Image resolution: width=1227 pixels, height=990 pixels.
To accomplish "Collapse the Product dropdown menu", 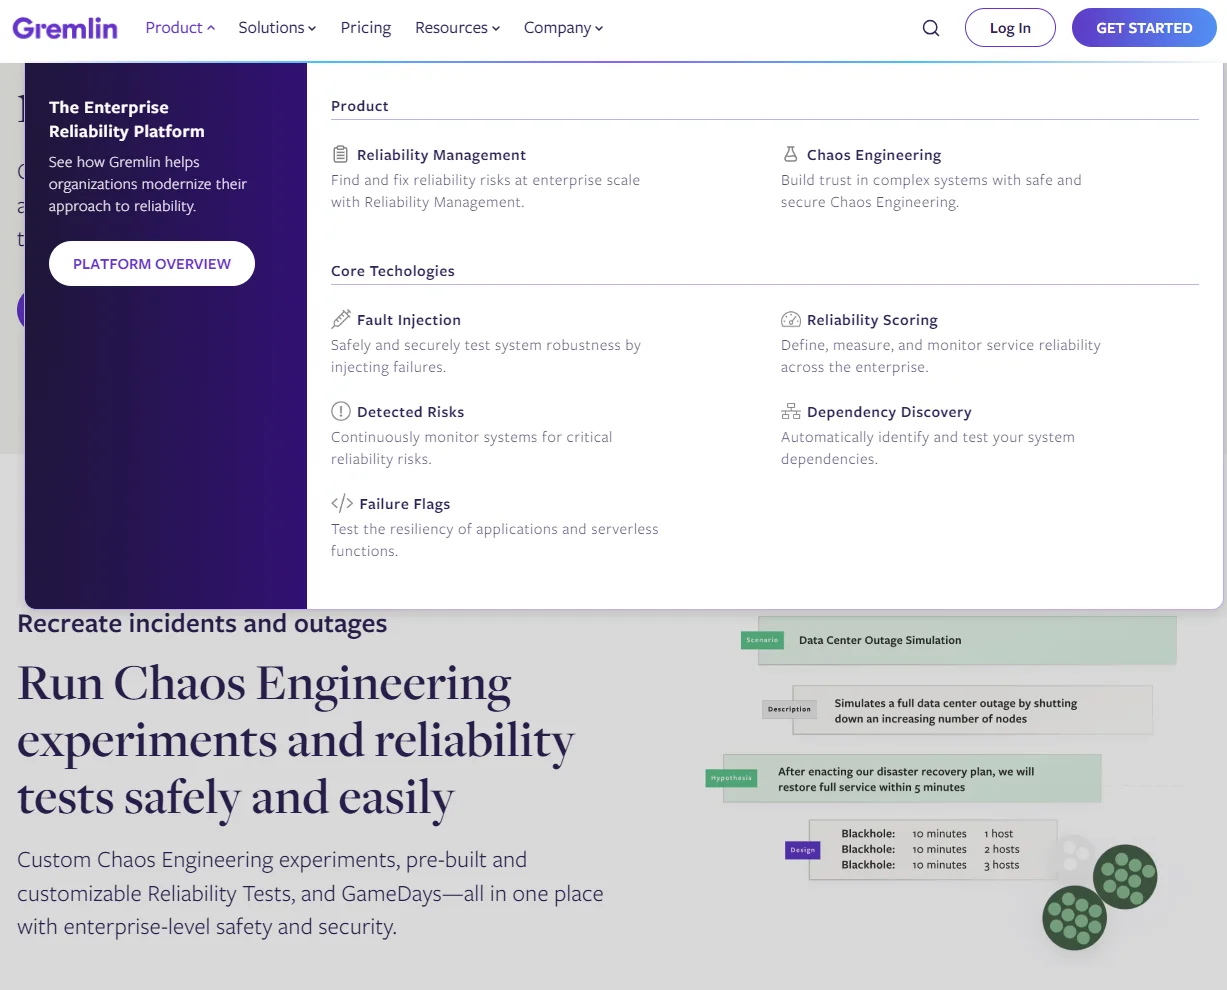I will [180, 28].
